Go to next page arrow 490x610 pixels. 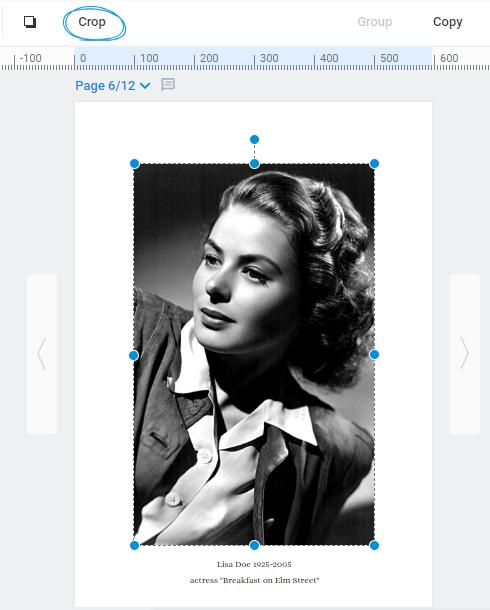coord(465,354)
